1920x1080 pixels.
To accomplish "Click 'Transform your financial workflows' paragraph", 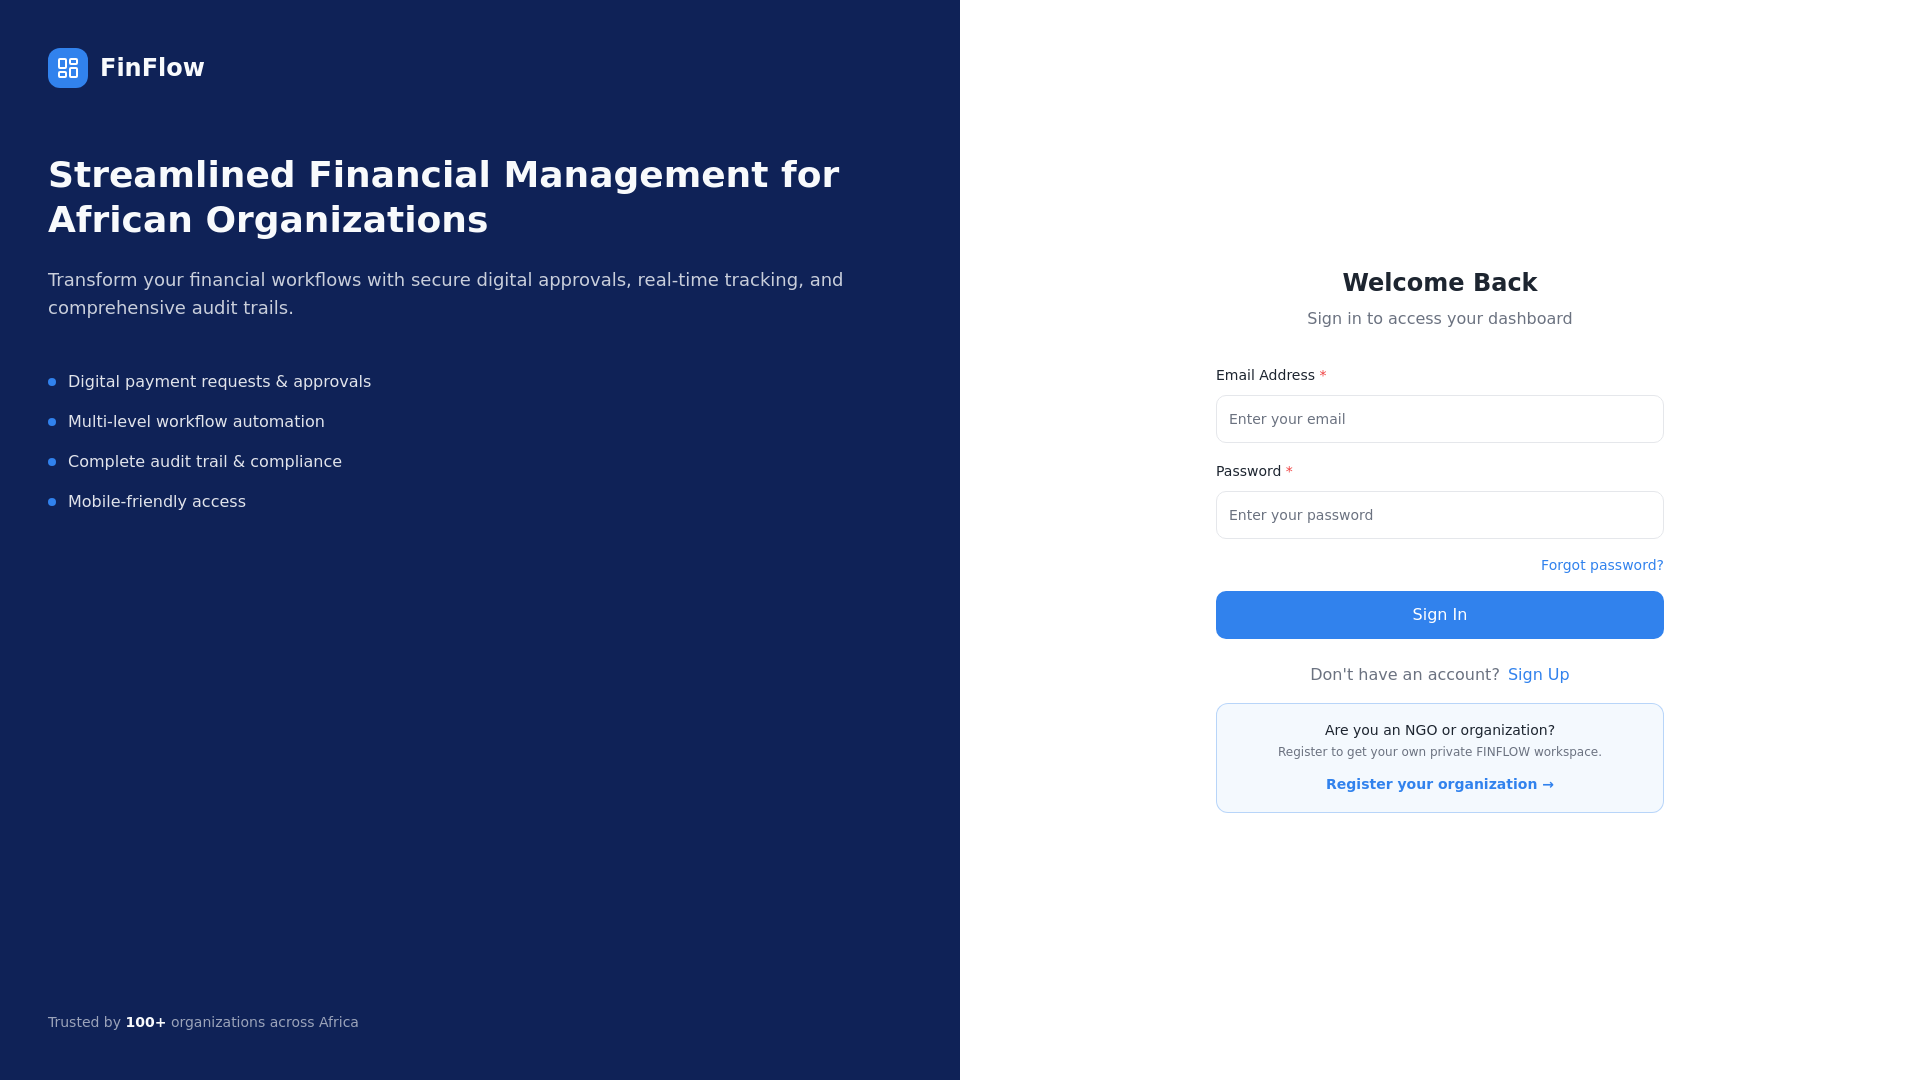I will point(446,294).
